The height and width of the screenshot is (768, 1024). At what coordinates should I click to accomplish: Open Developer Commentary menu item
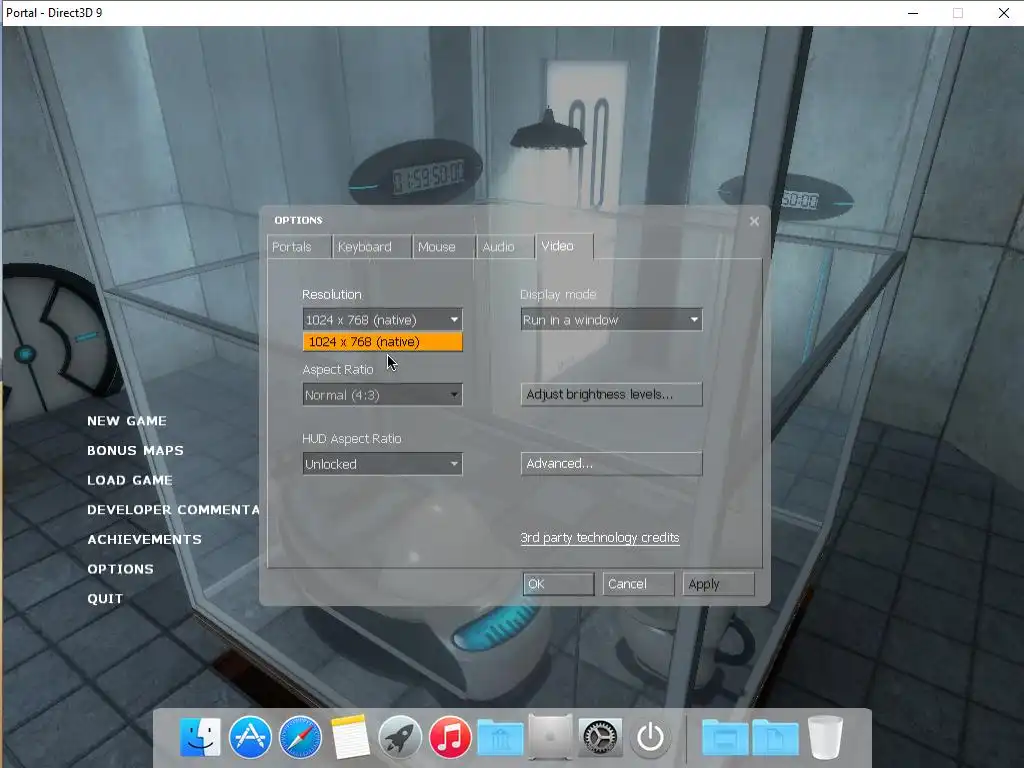(173, 509)
